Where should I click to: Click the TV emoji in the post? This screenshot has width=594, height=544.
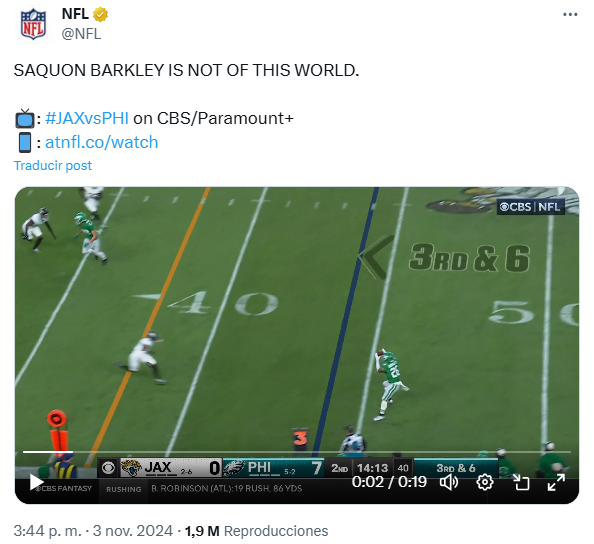[x=25, y=119]
